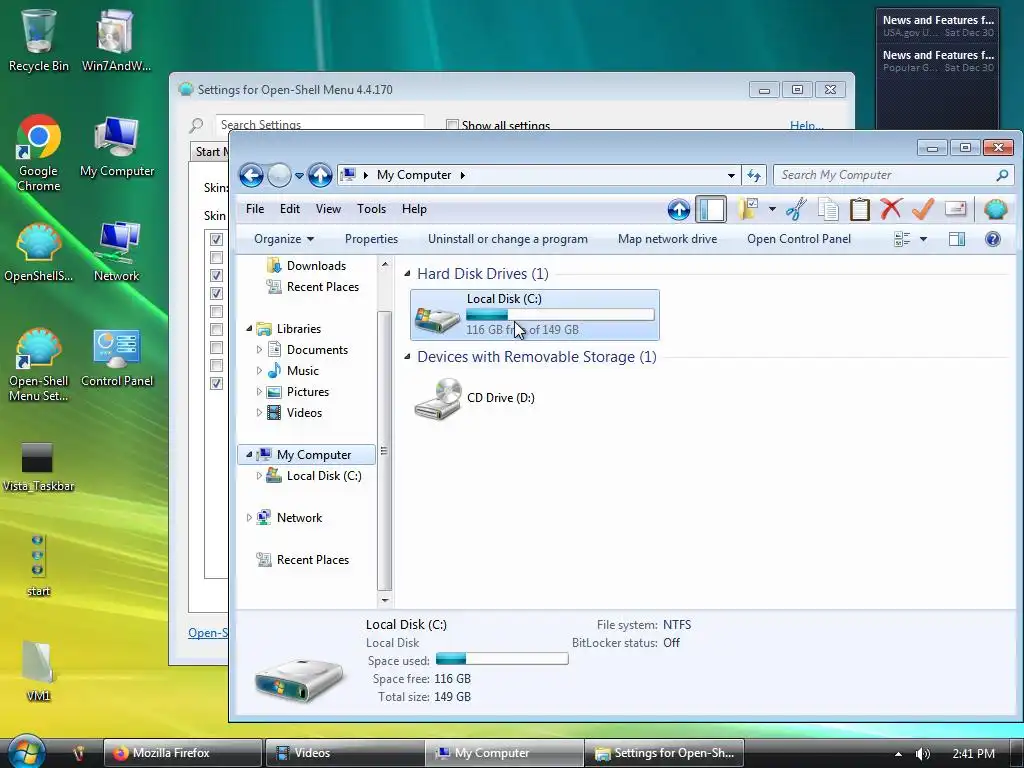
Task: Click Help link in Open-Shell Settings window
Action: click(x=807, y=125)
